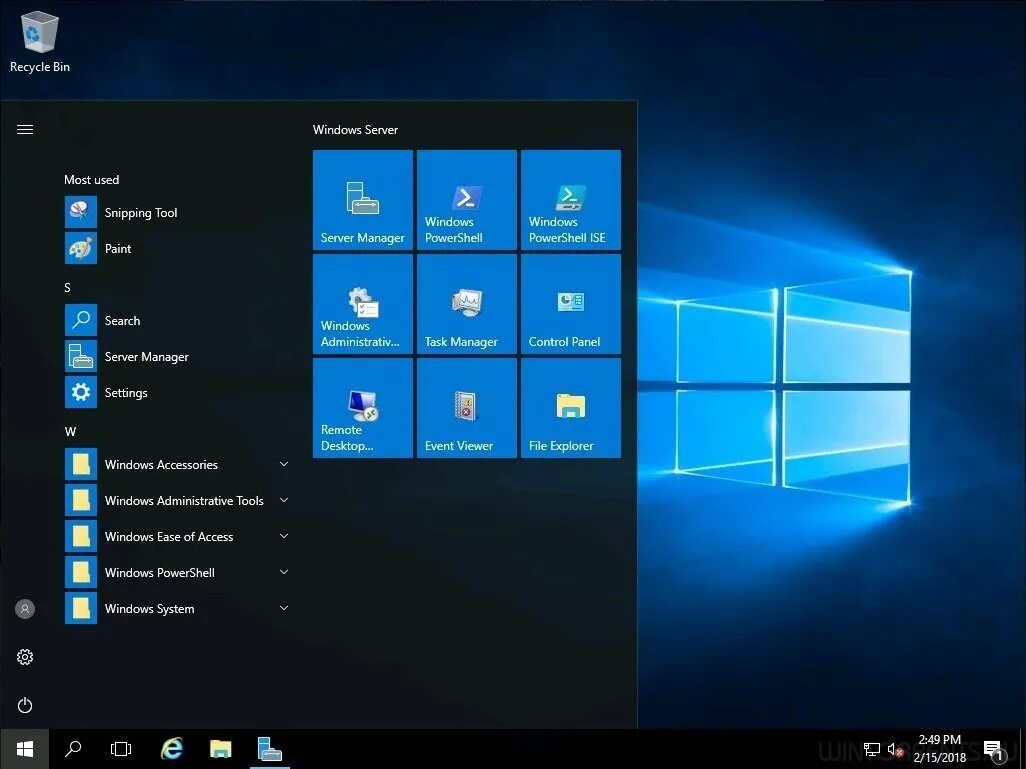The height and width of the screenshot is (769, 1026).
Task: Expand the Windows Accessories folder
Action: click(161, 464)
